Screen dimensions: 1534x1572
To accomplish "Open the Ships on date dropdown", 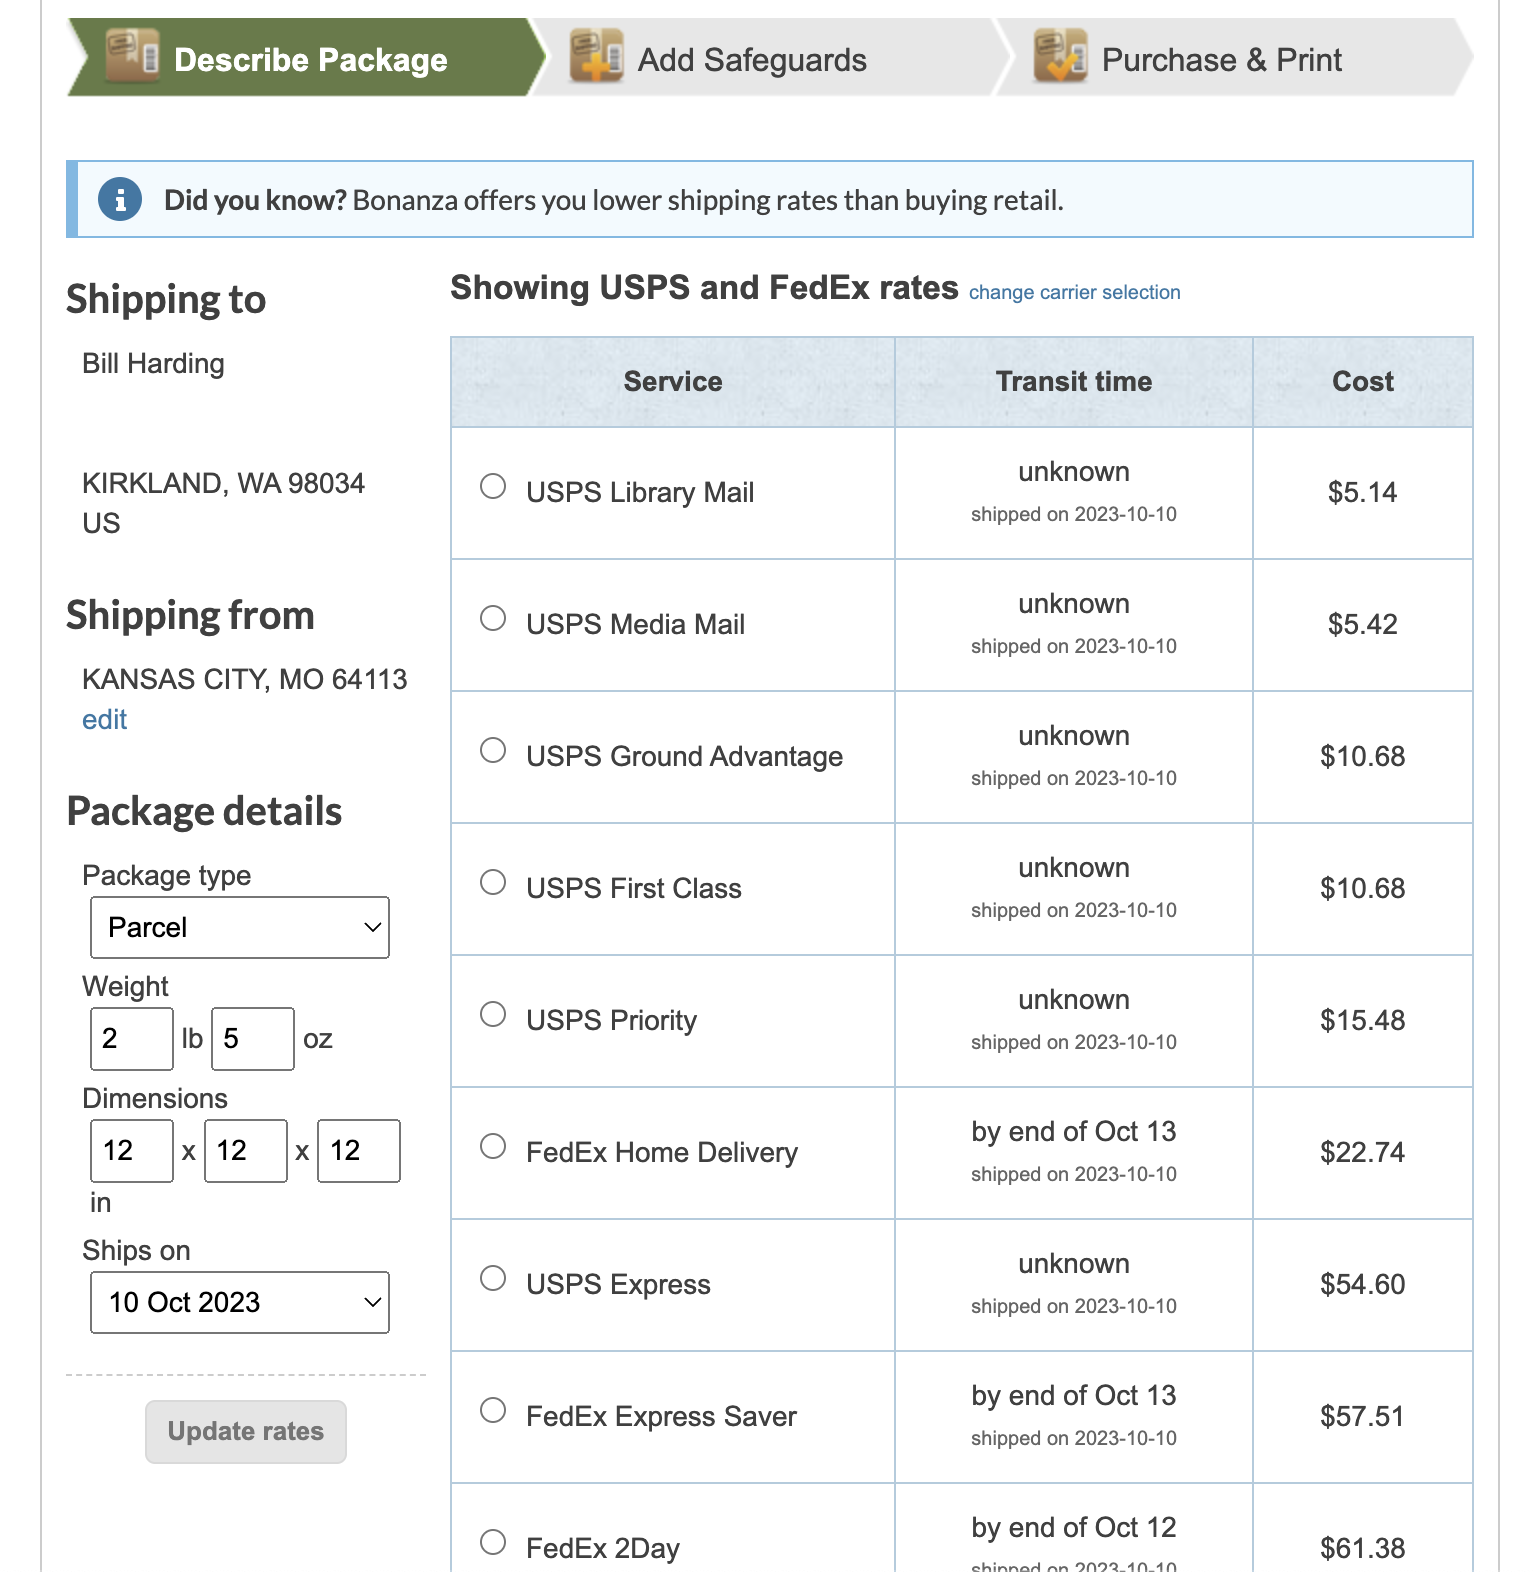I will click(239, 1302).
